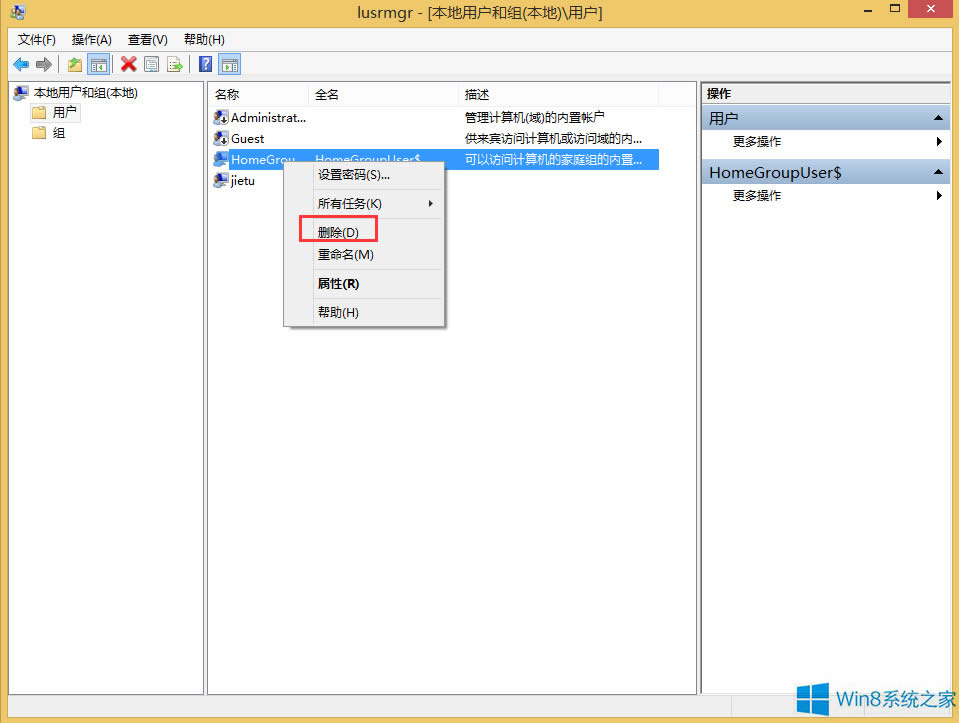Collapse the 用户 section in the Actions pane

[937, 117]
